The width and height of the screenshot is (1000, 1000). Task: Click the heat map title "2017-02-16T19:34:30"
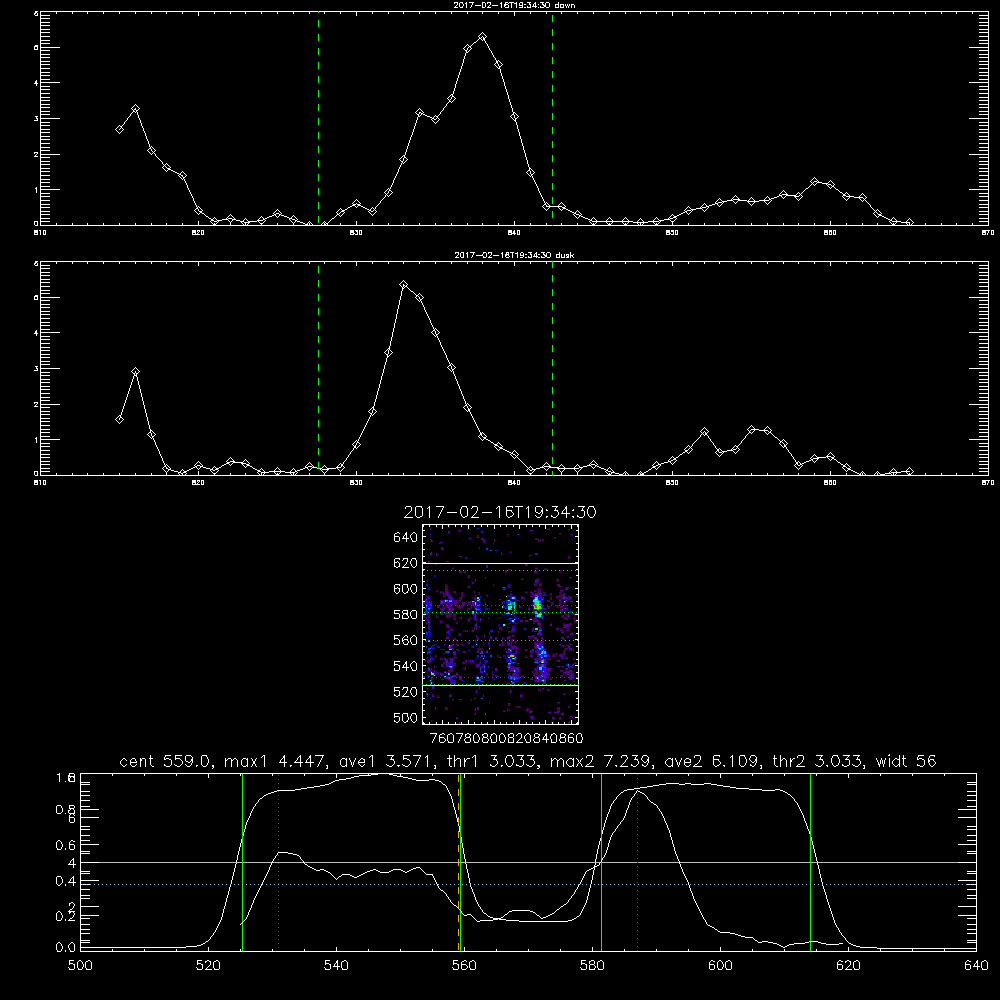[x=500, y=512]
